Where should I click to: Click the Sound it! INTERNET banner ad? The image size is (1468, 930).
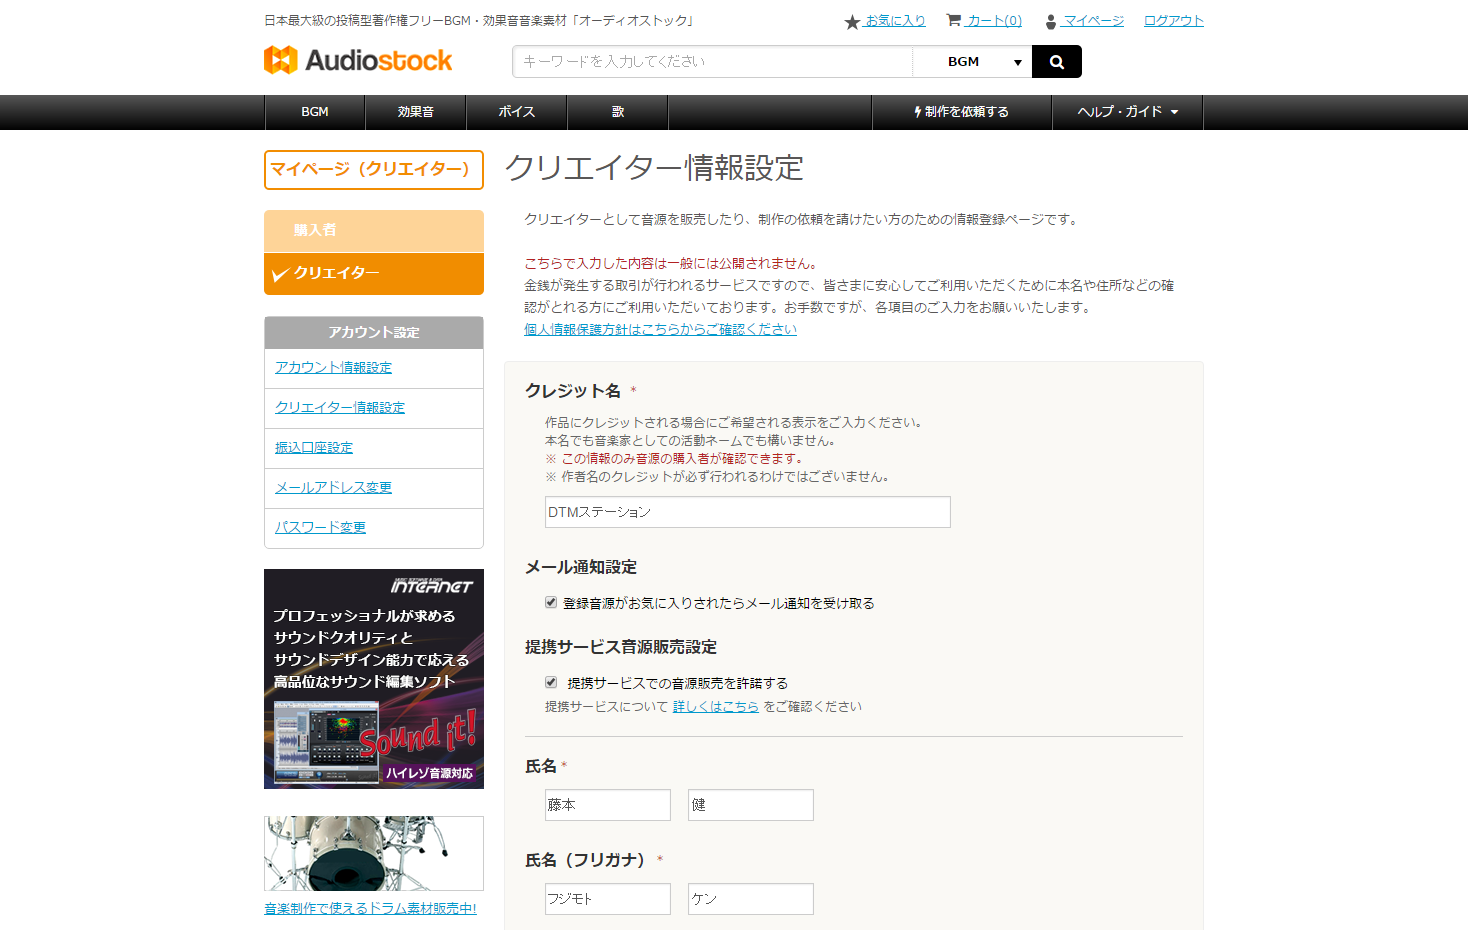click(x=374, y=679)
